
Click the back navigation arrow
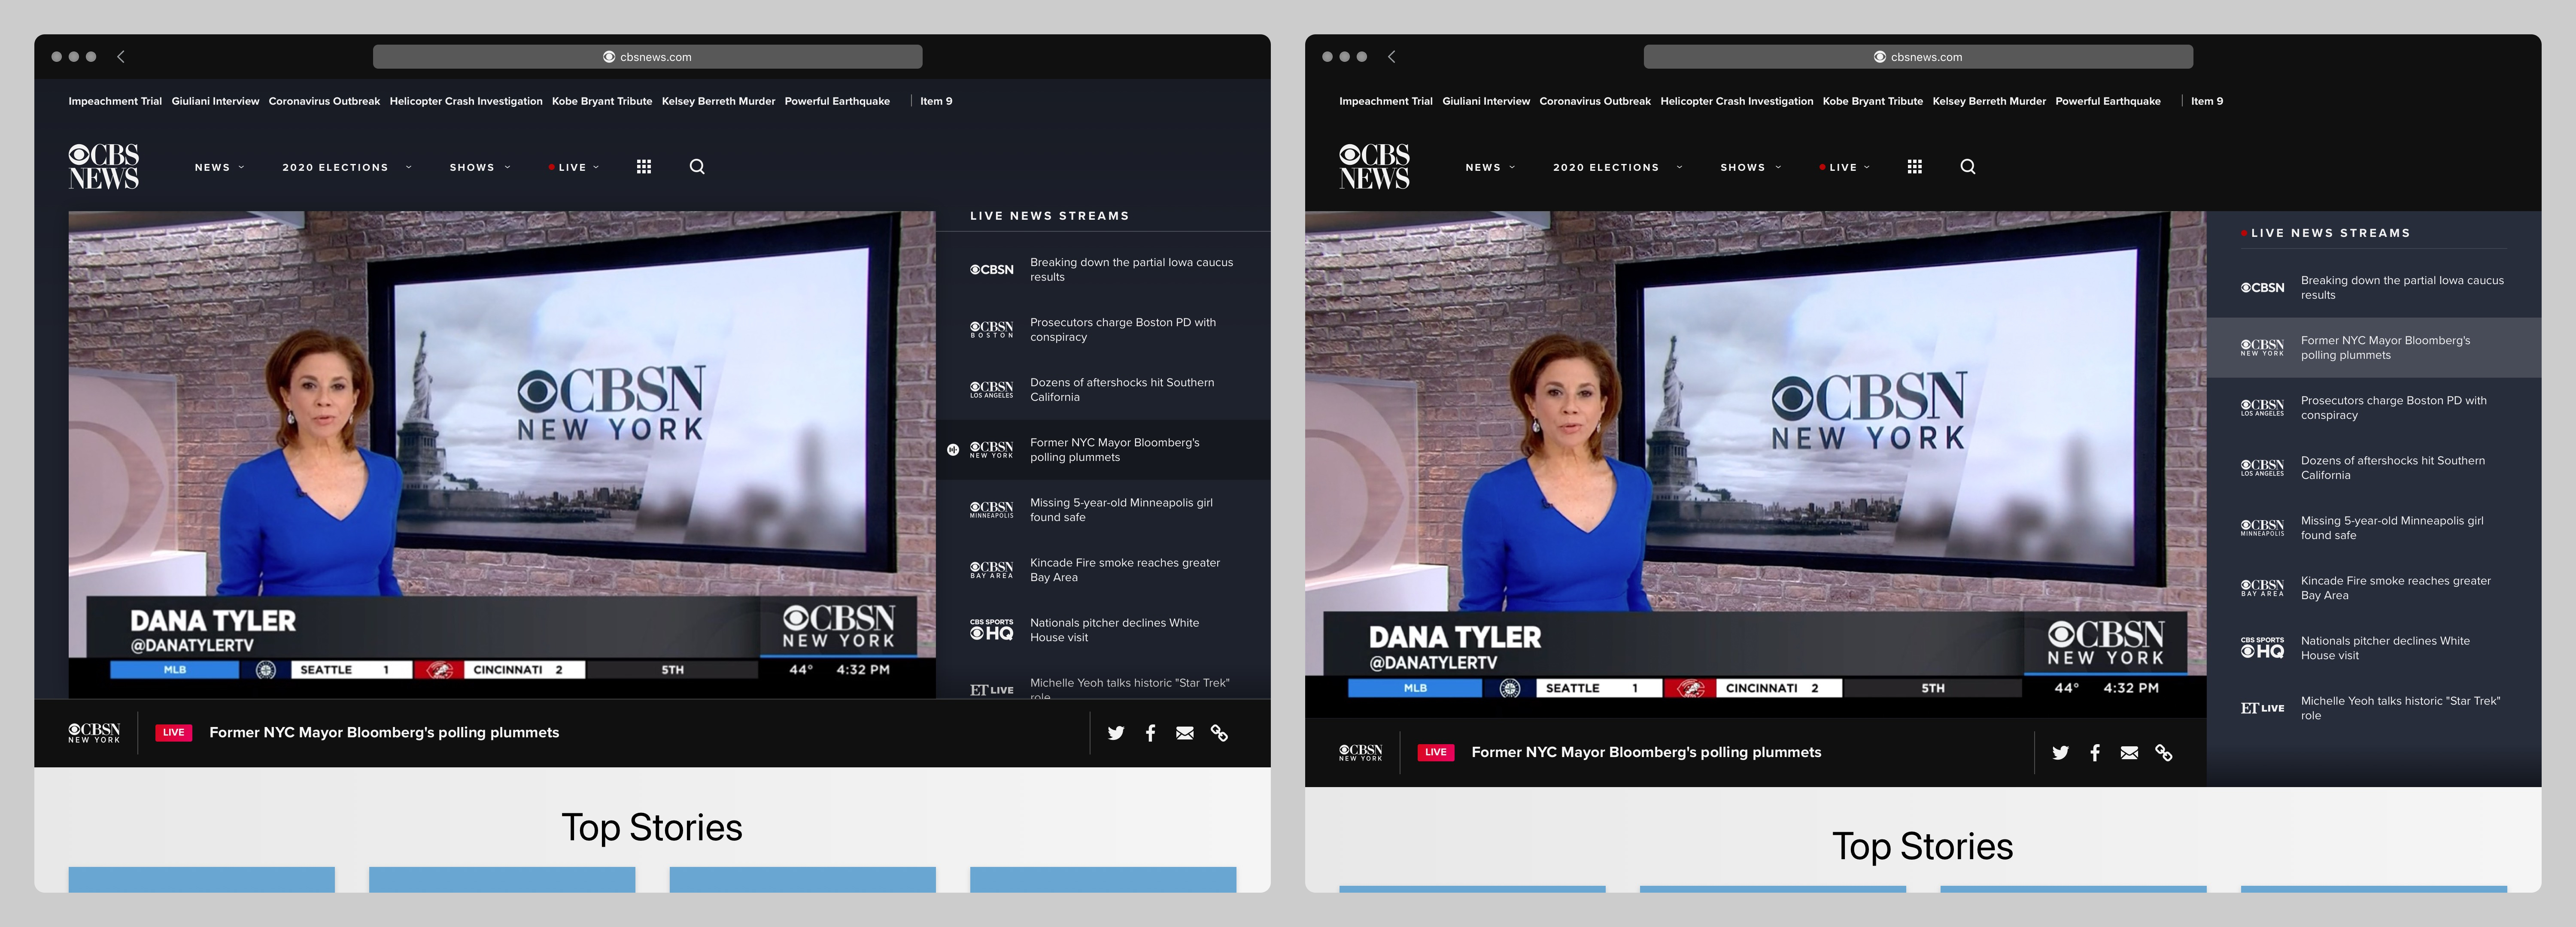(x=120, y=57)
